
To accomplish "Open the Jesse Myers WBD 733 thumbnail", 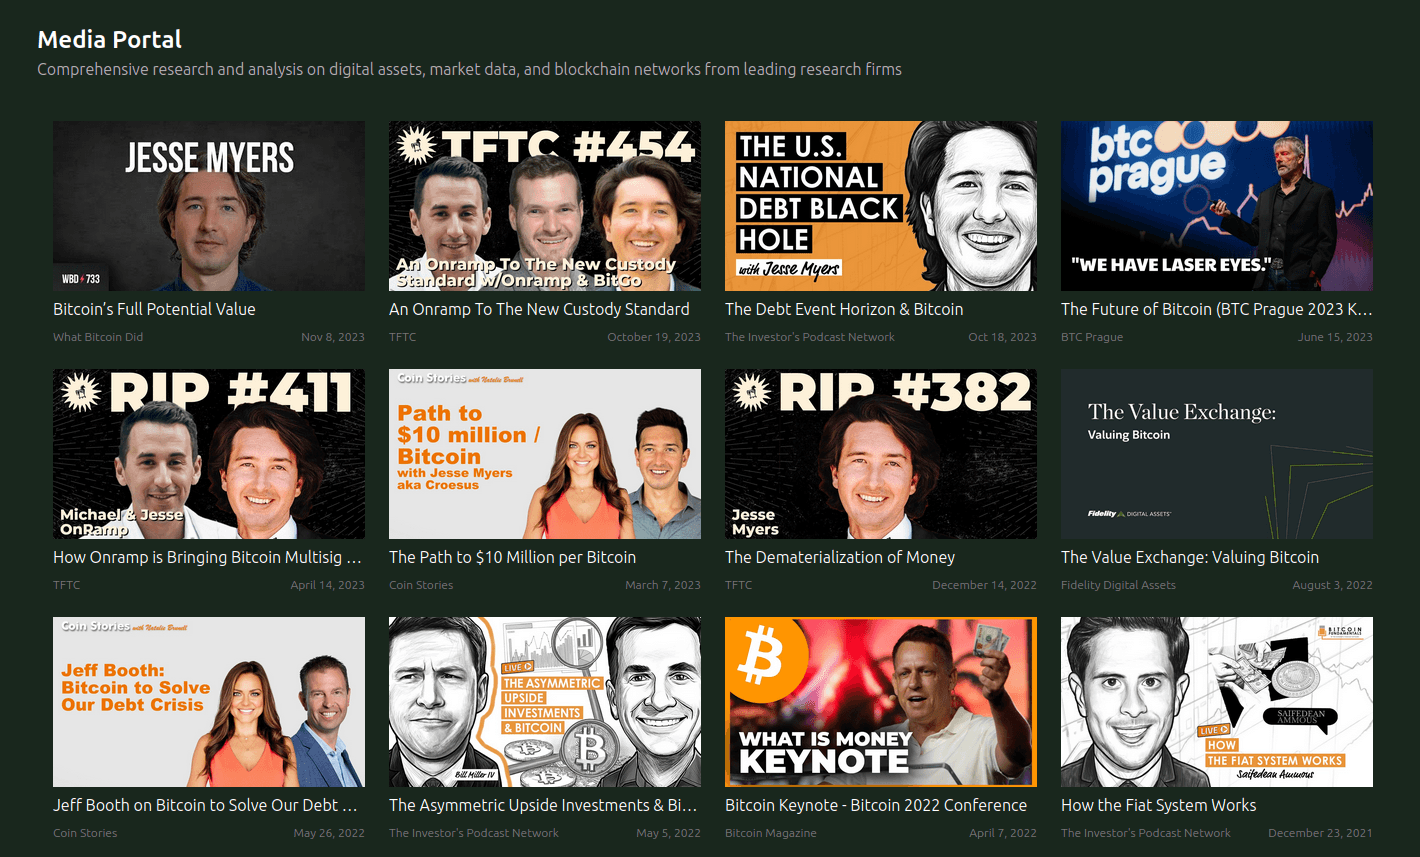I will click(208, 206).
